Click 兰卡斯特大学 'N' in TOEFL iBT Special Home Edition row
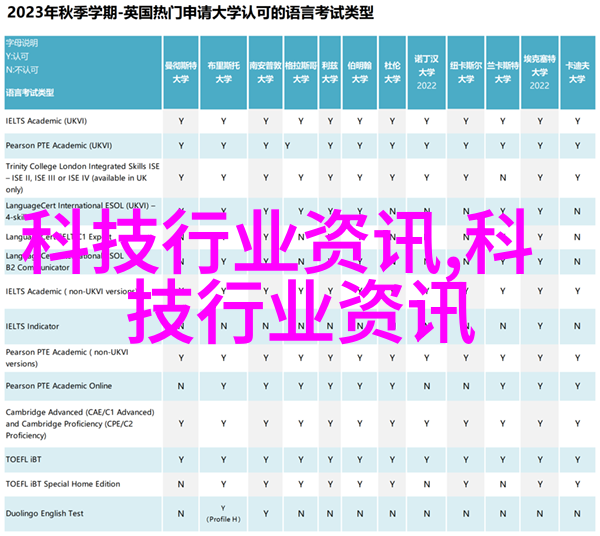Image resolution: width=600 pixels, height=536 pixels. coord(502,484)
